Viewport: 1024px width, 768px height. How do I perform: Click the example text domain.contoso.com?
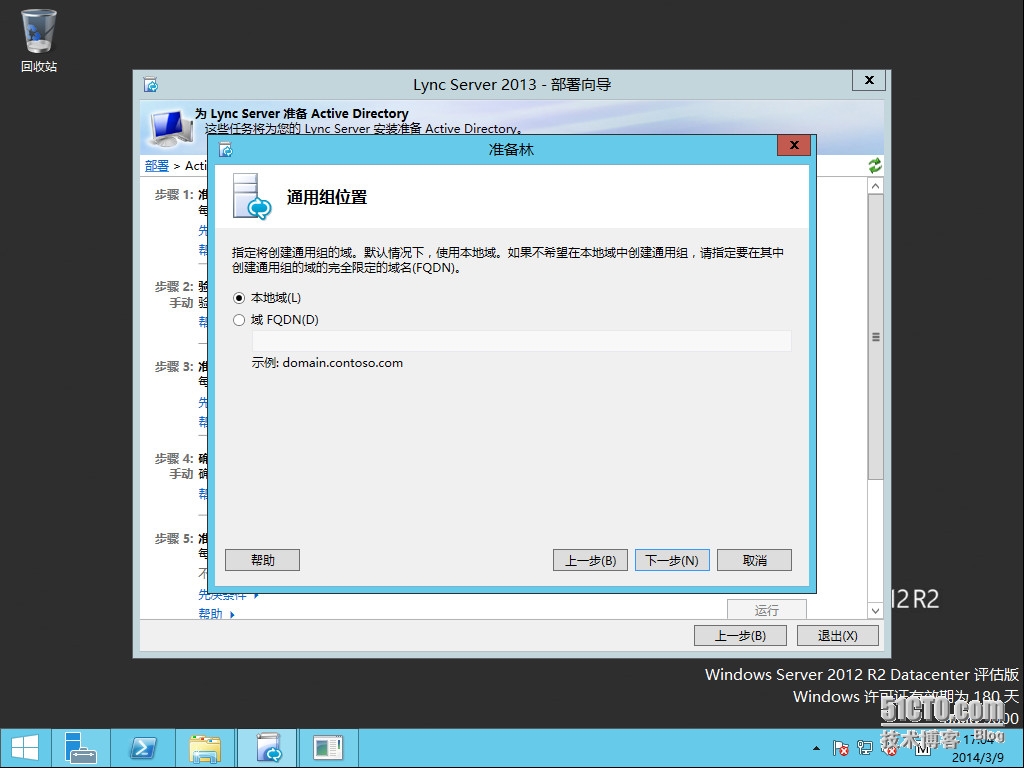[343, 363]
